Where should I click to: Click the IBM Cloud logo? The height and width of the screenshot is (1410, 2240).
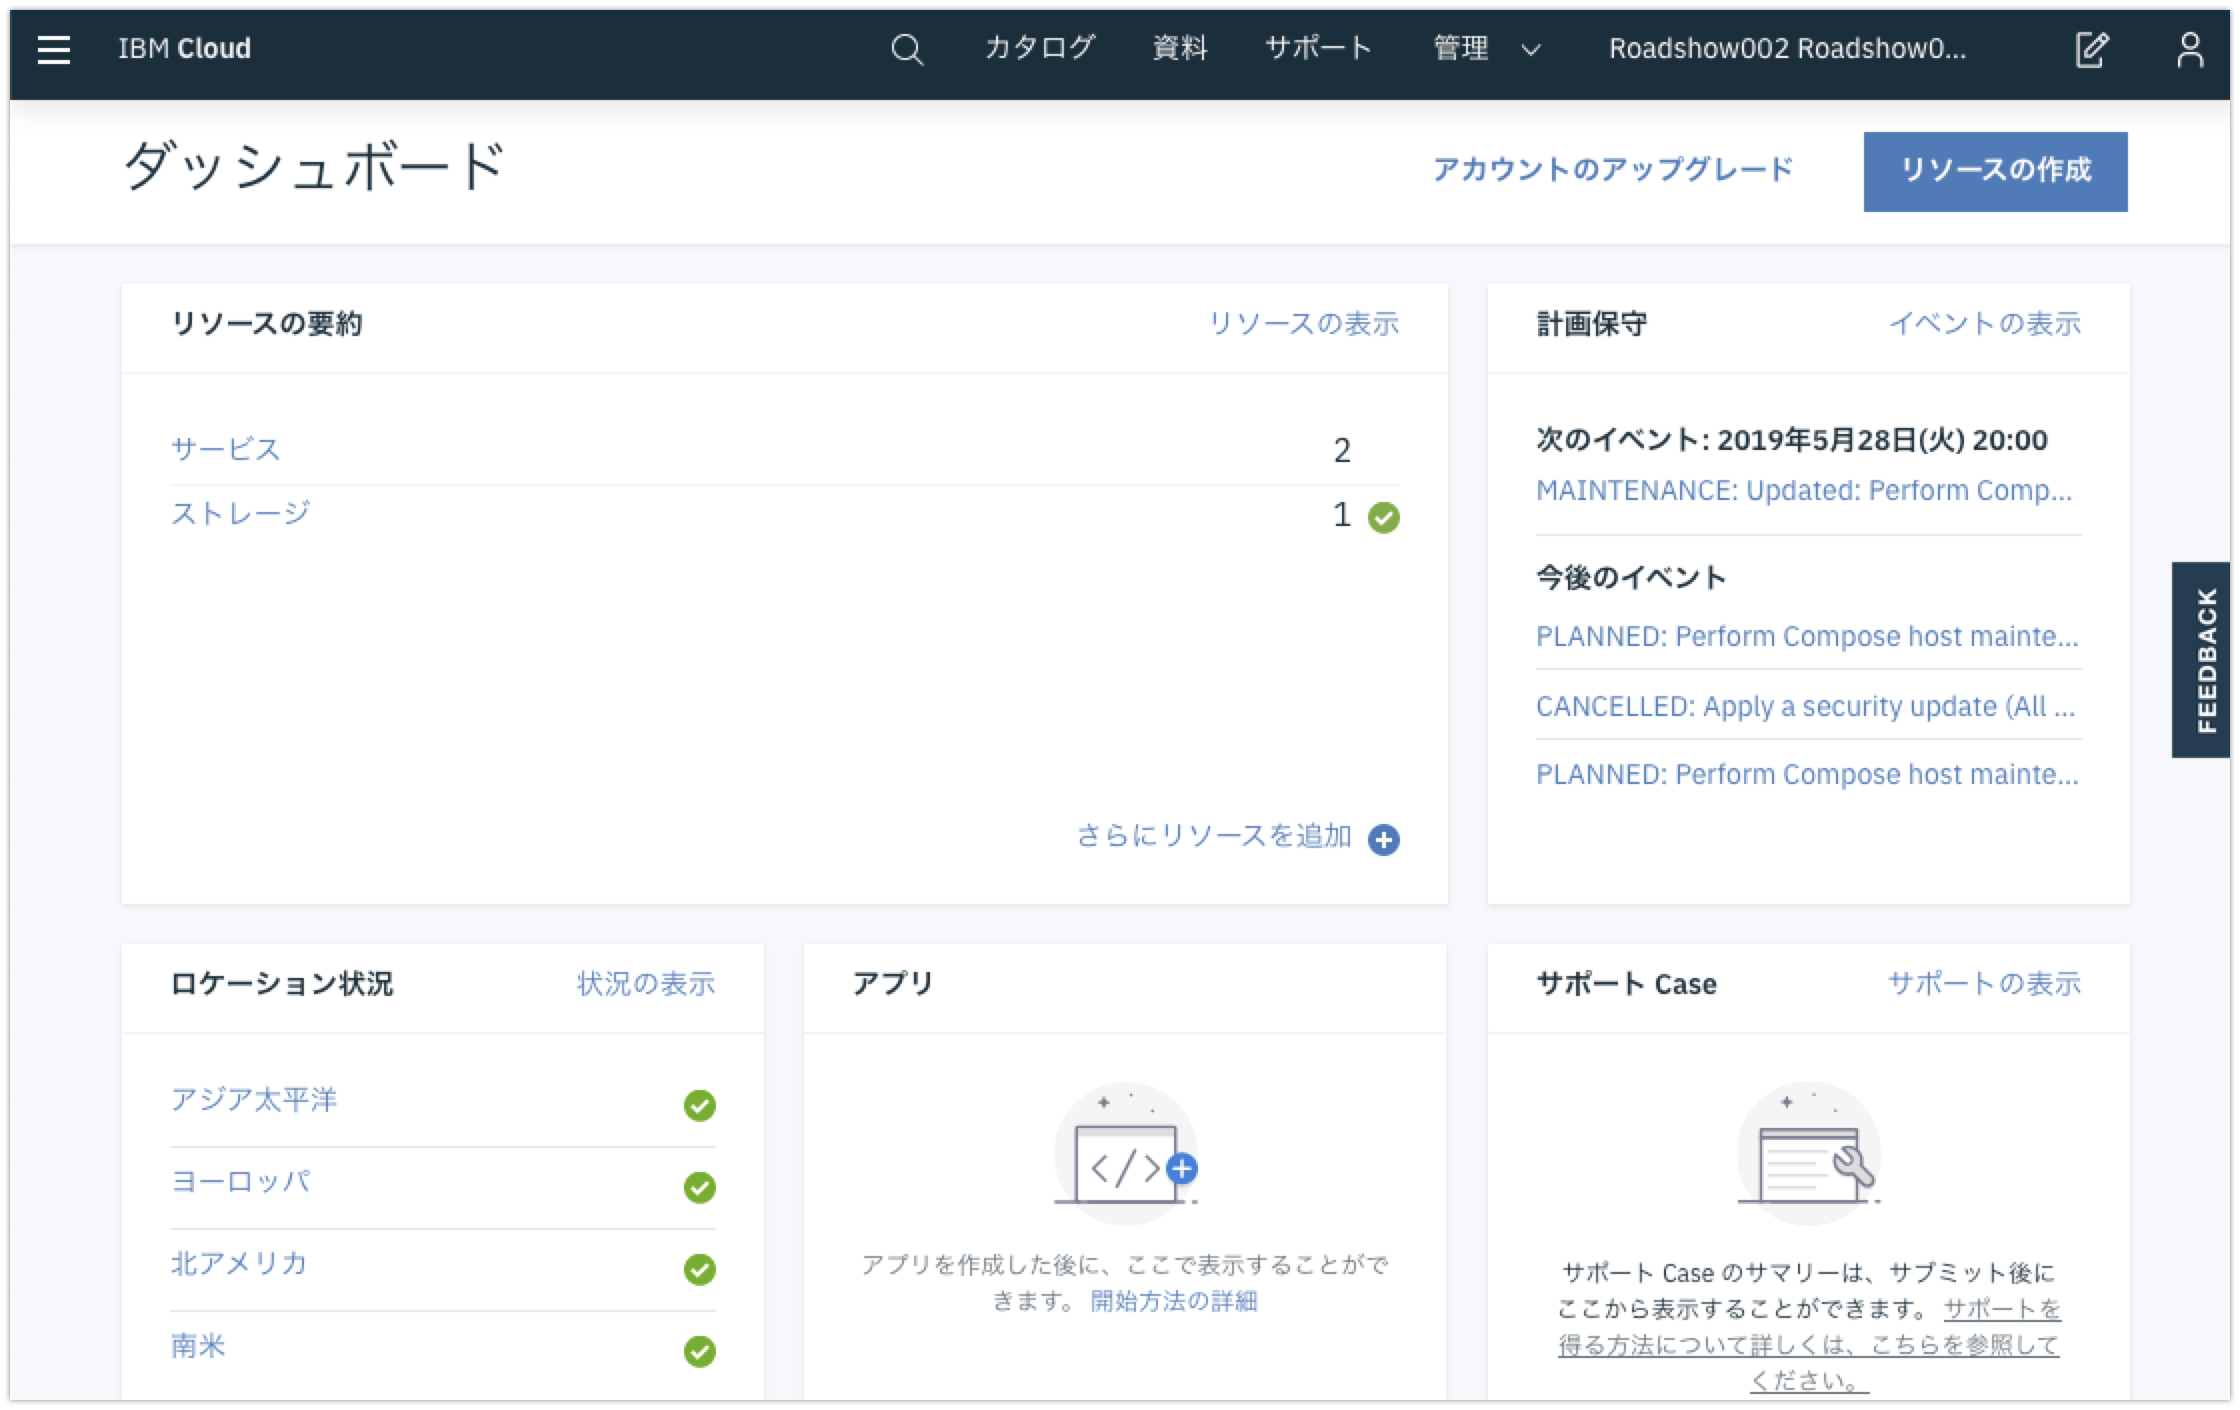(184, 49)
